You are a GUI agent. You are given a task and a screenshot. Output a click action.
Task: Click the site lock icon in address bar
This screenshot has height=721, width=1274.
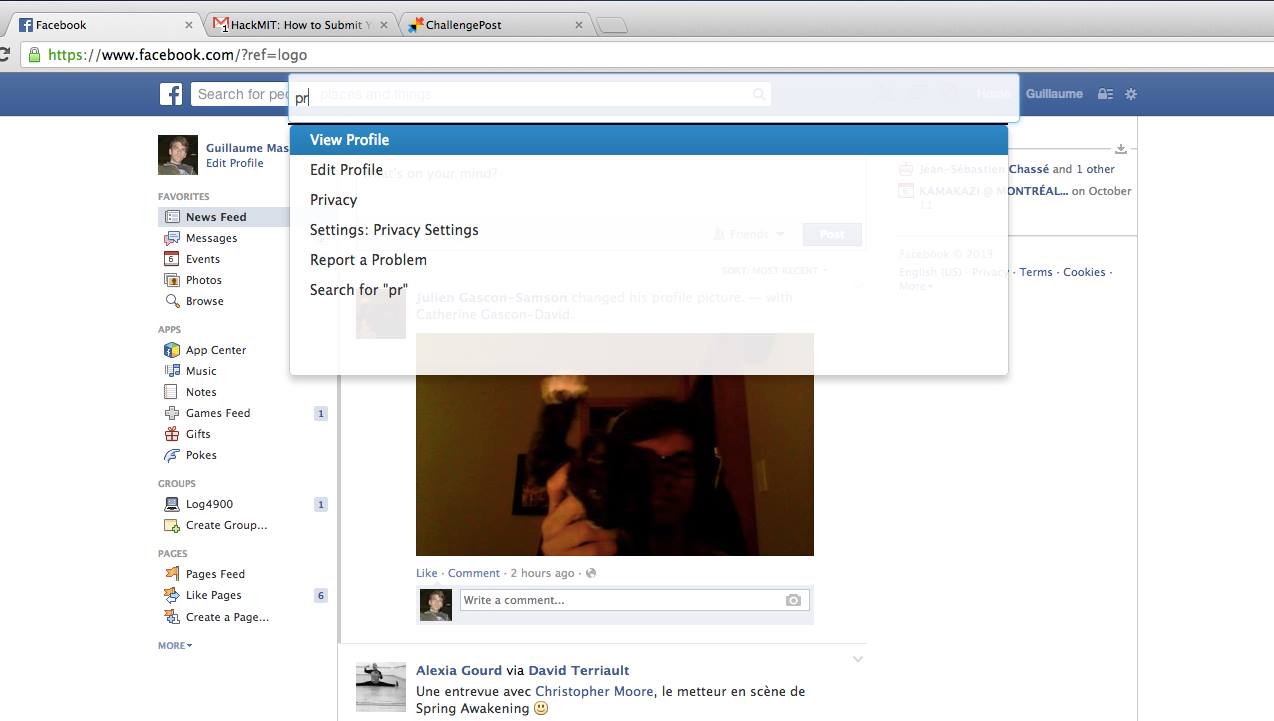(x=35, y=55)
